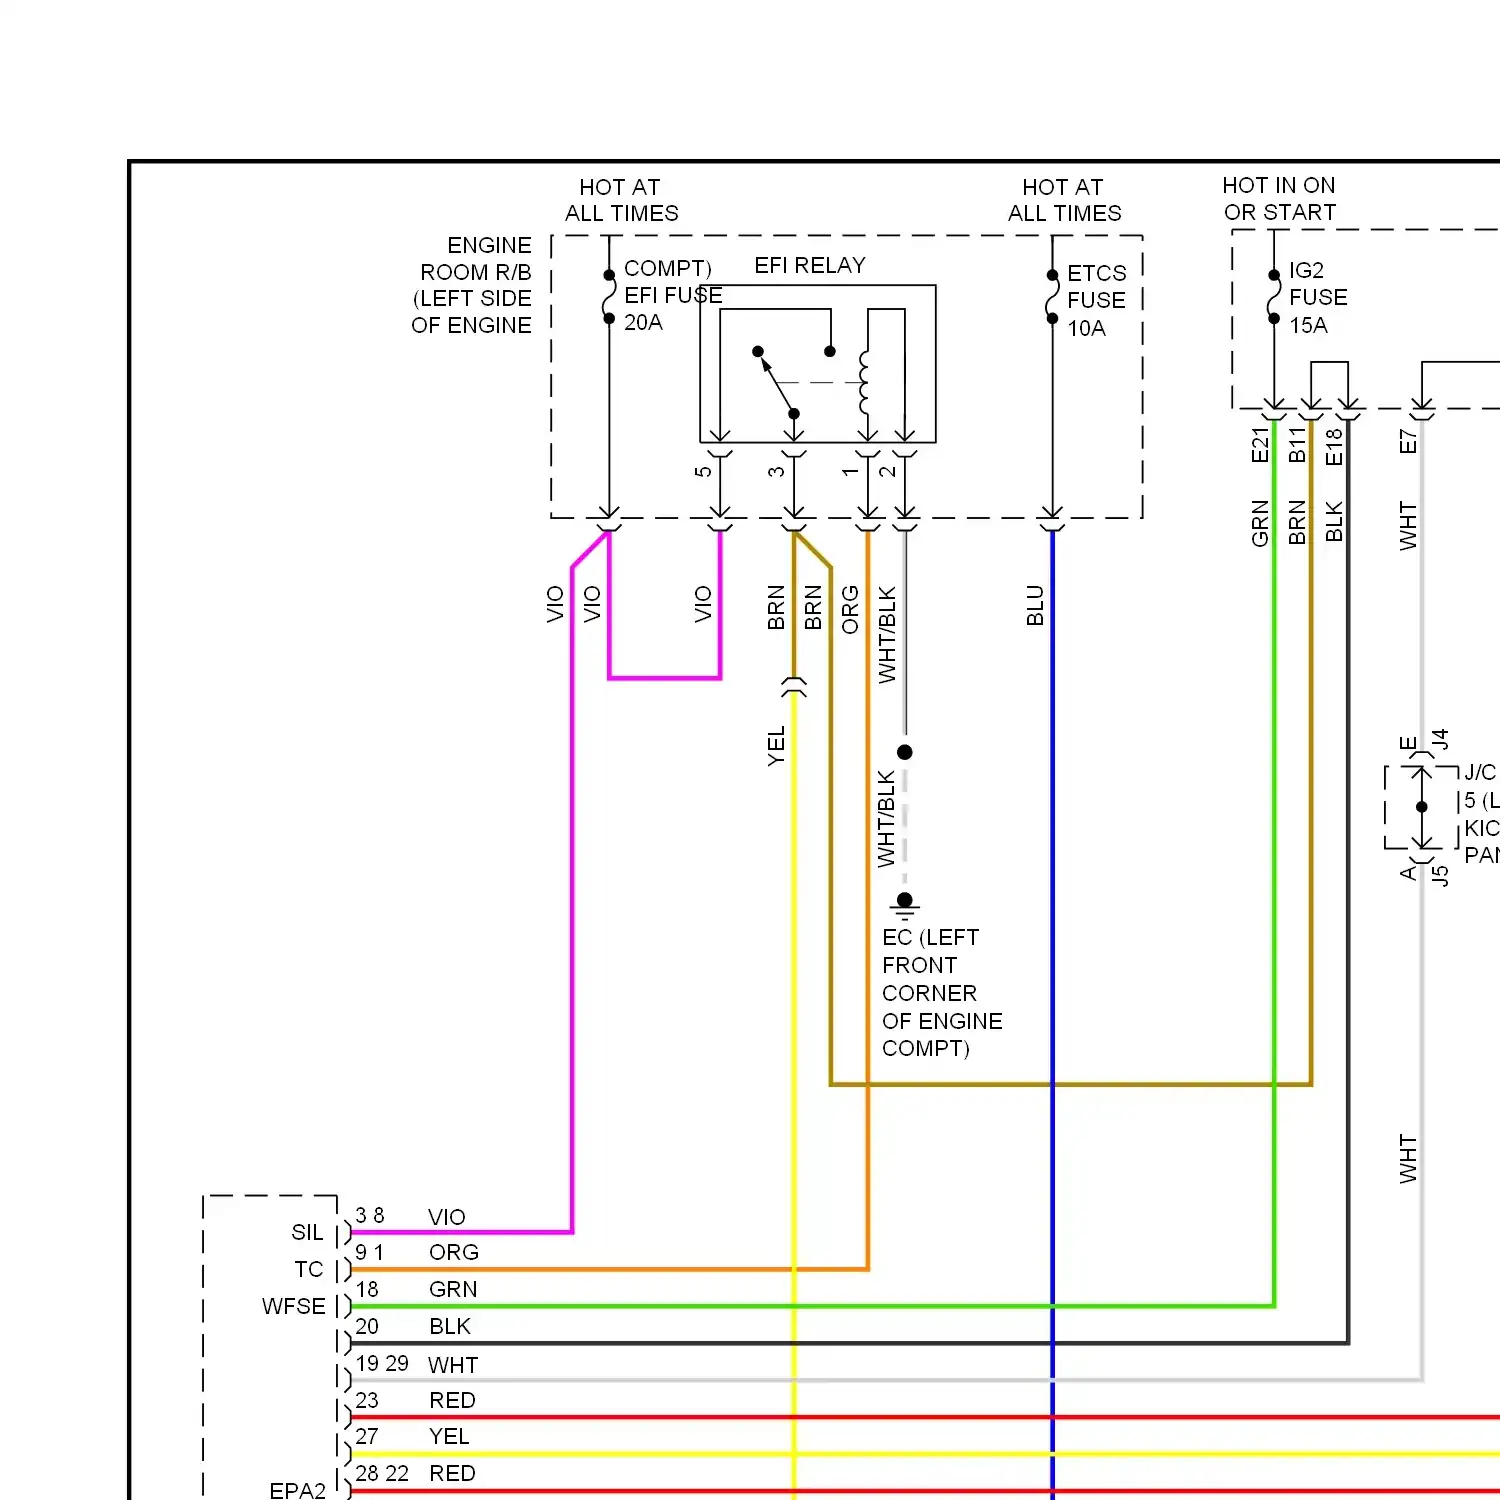Click the ETCS FUSE 10A label
The width and height of the screenshot is (1500, 1500).
1096,301
